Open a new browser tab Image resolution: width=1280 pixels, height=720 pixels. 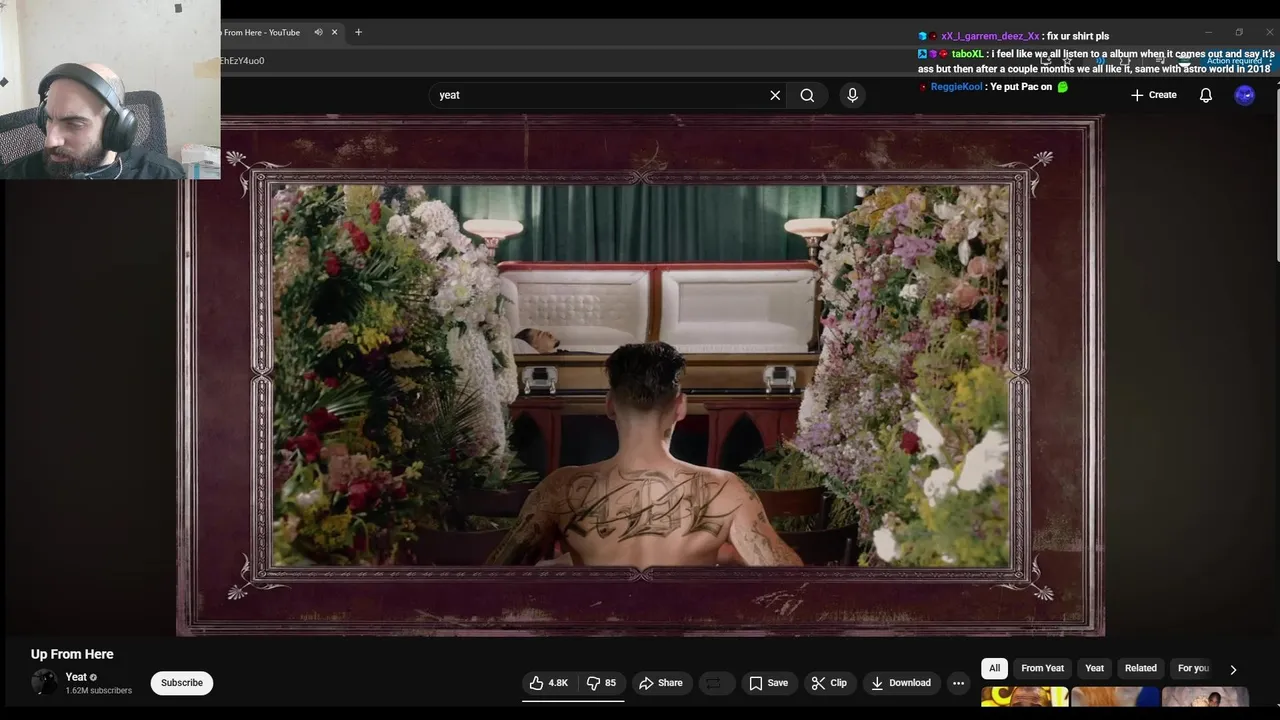(358, 32)
